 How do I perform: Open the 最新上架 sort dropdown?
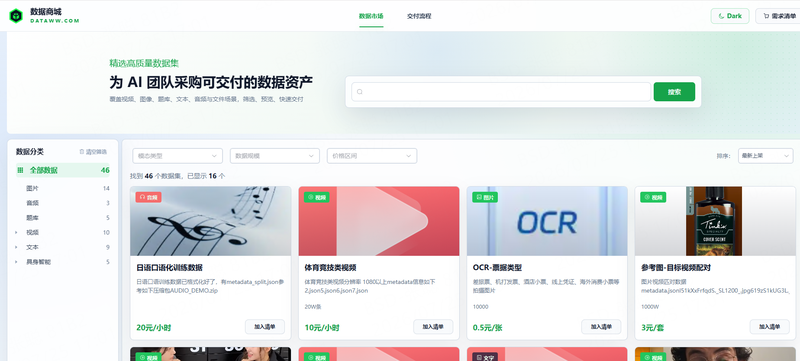click(x=765, y=156)
